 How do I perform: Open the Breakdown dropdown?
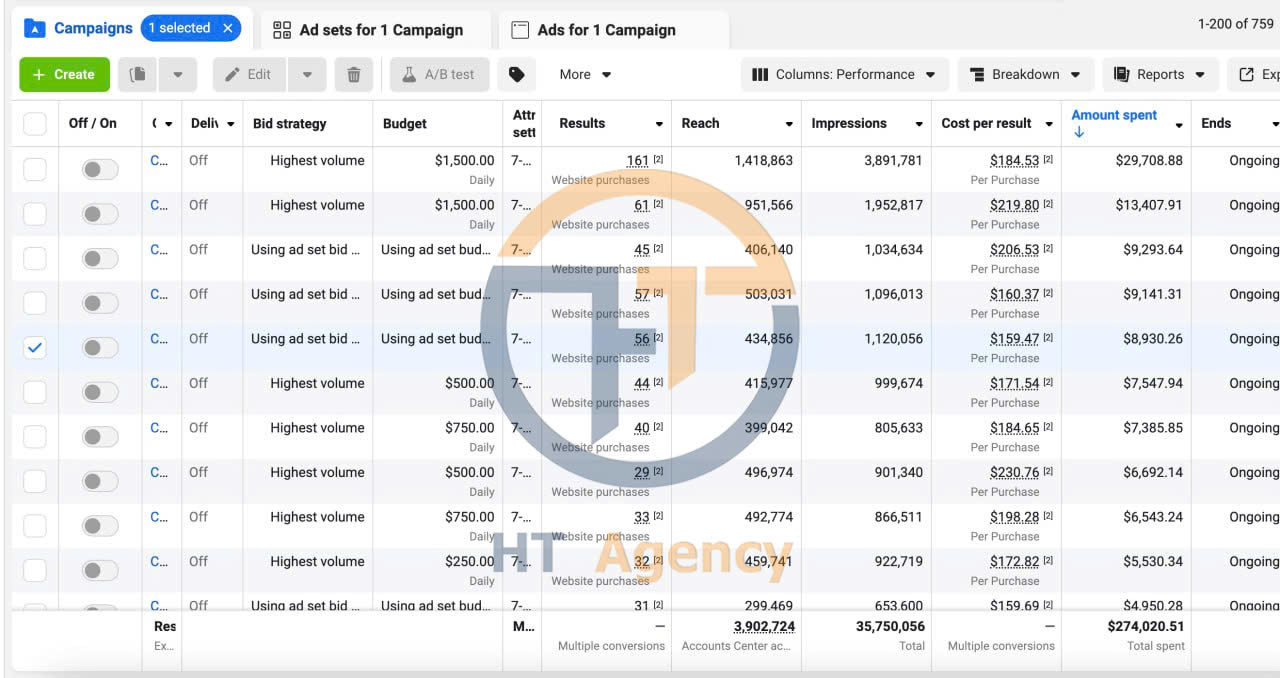(x=1025, y=74)
